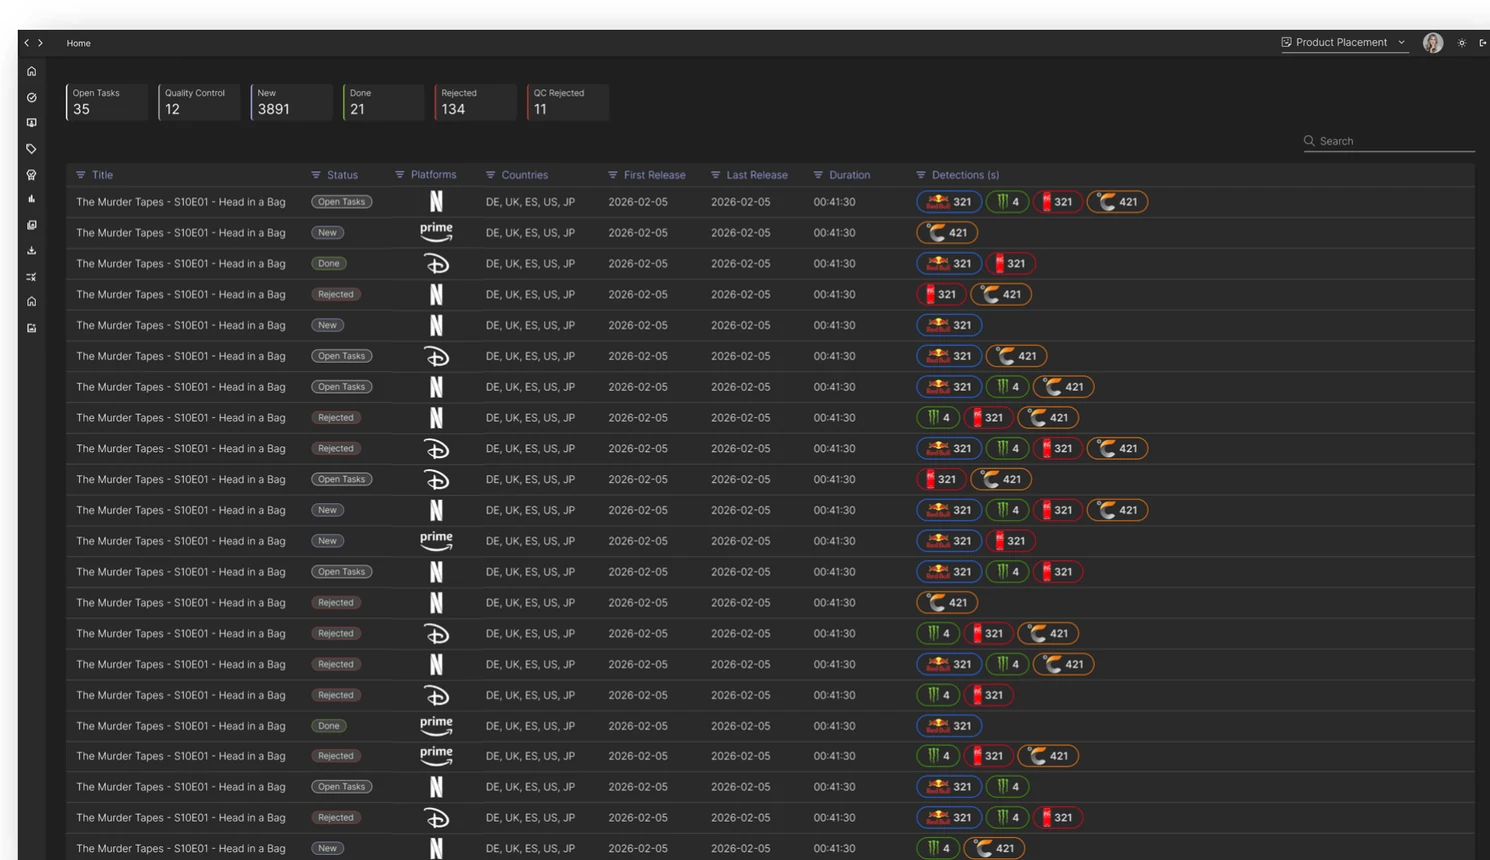Image resolution: width=1490 pixels, height=860 pixels.
Task: Toggle light mode with the sun icon
Action: click(x=1461, y=43)
